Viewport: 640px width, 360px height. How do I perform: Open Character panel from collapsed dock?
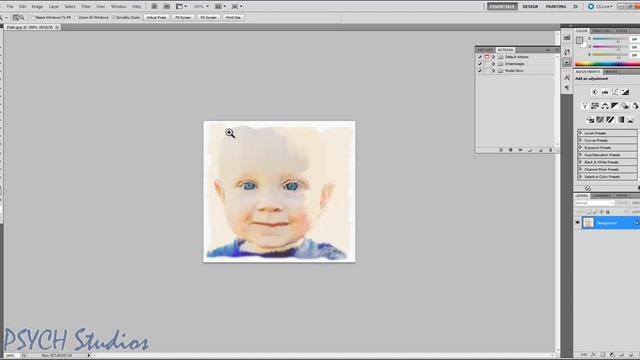[567, 77]
